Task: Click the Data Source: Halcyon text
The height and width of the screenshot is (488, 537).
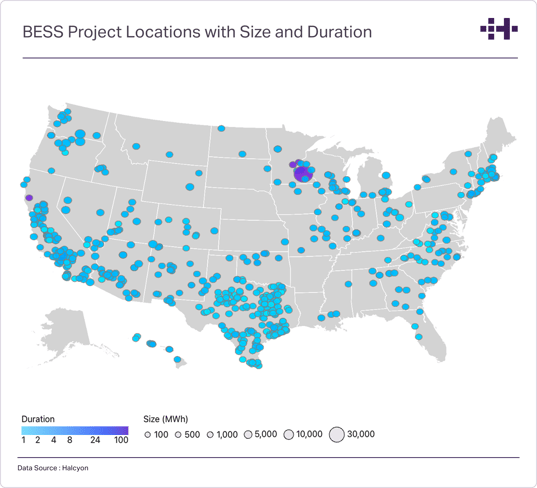Action: [53, 468]
